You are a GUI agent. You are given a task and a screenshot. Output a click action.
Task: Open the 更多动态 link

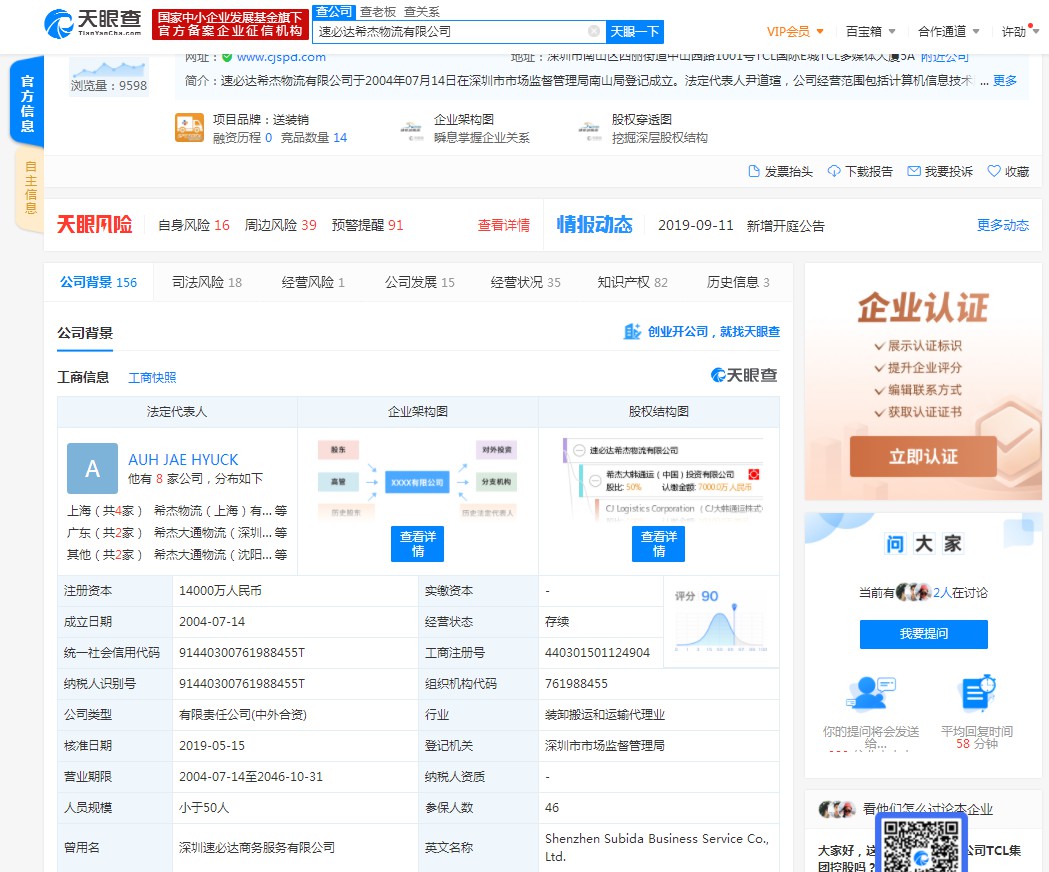pos(1003,226)
